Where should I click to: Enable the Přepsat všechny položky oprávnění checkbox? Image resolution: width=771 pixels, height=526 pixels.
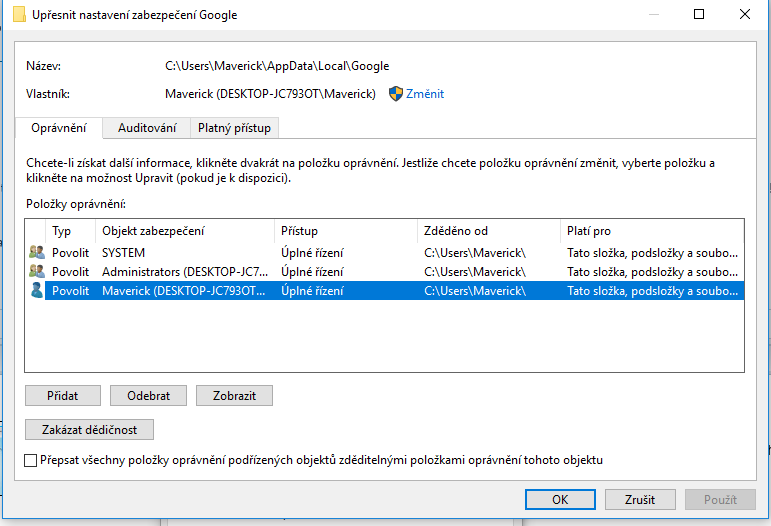(x=31, y=460)
